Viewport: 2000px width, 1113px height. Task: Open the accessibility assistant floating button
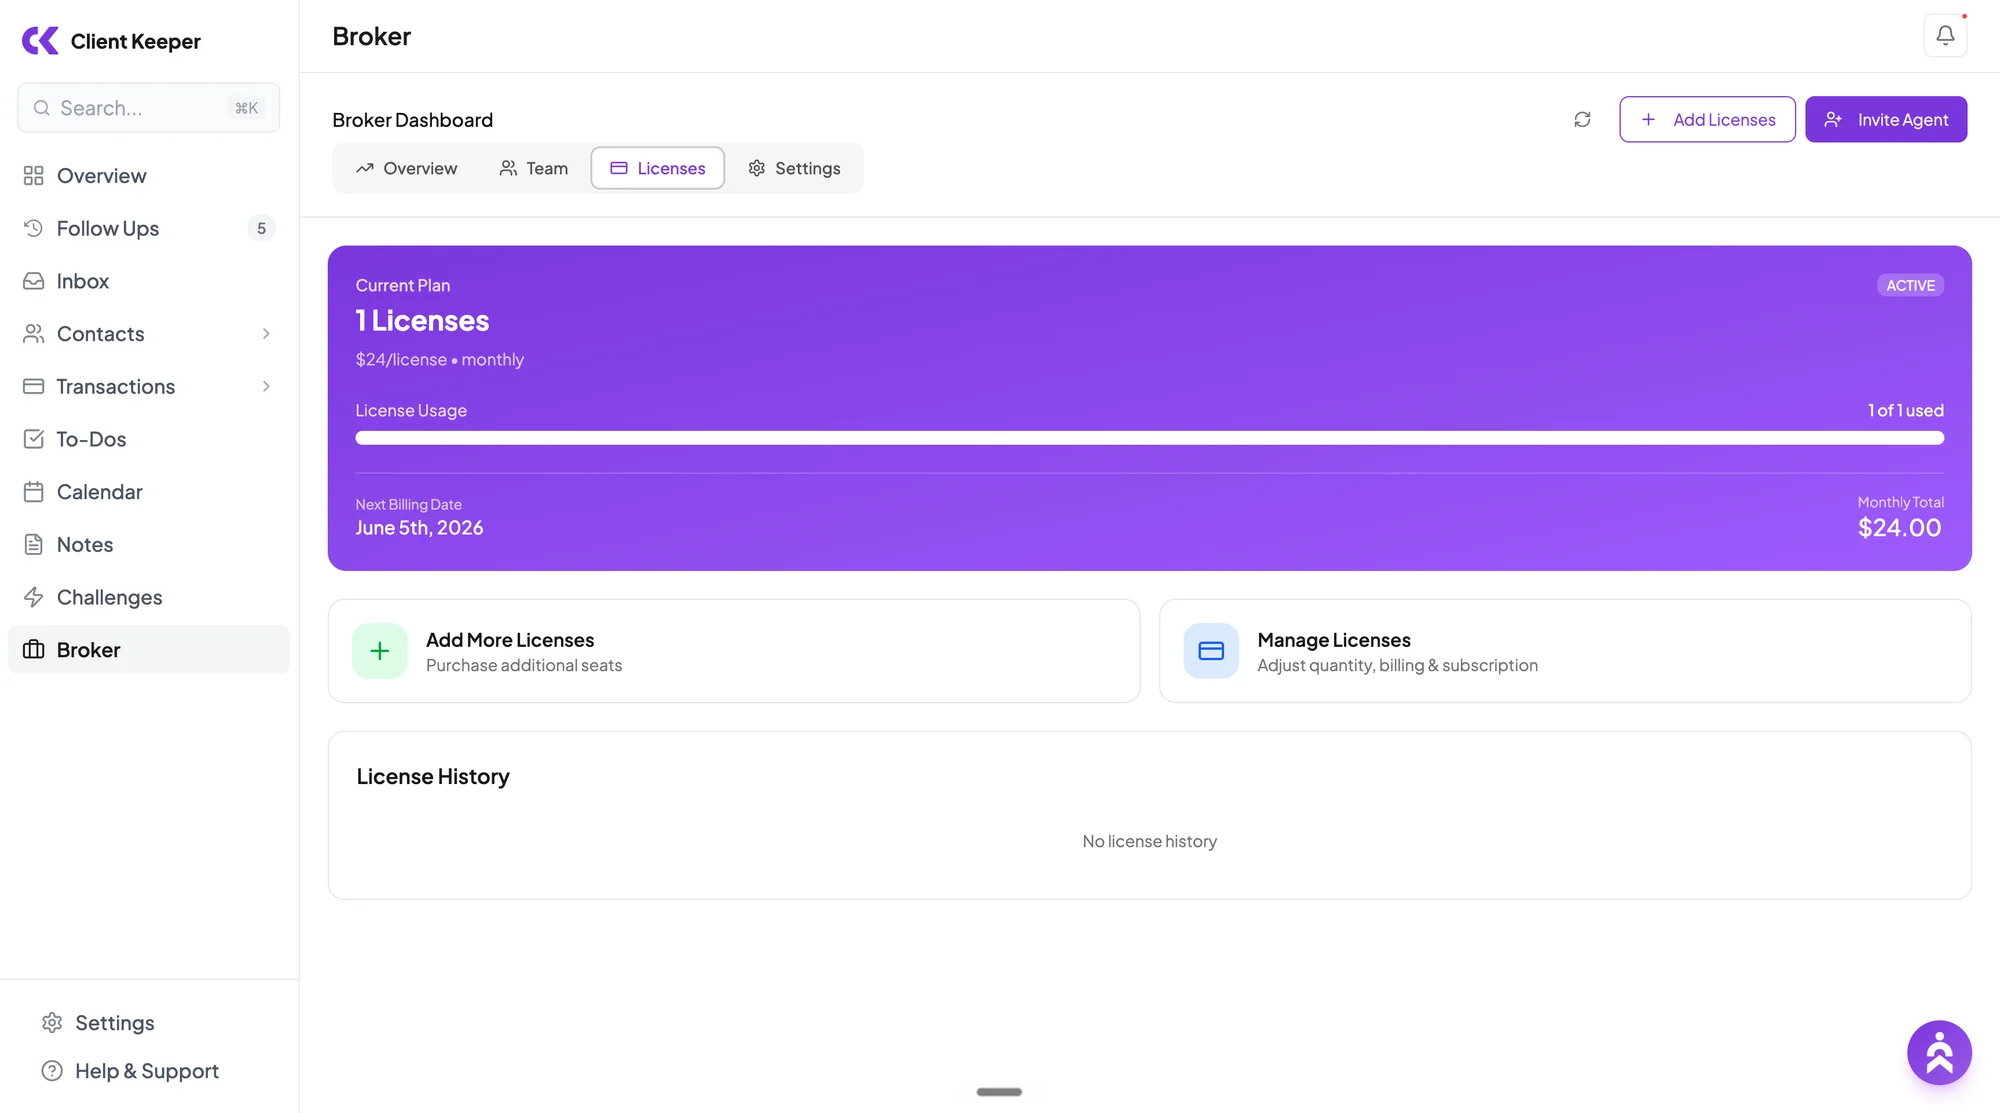(x=1939, y=1052)
